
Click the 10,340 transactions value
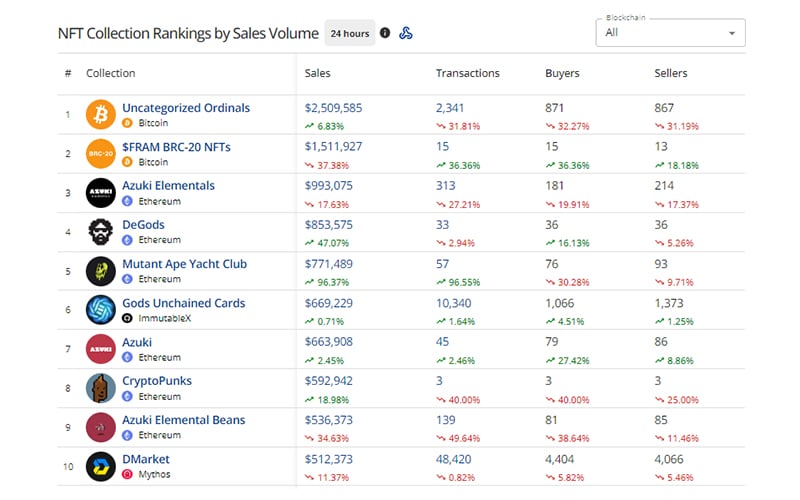coord(454,303)
